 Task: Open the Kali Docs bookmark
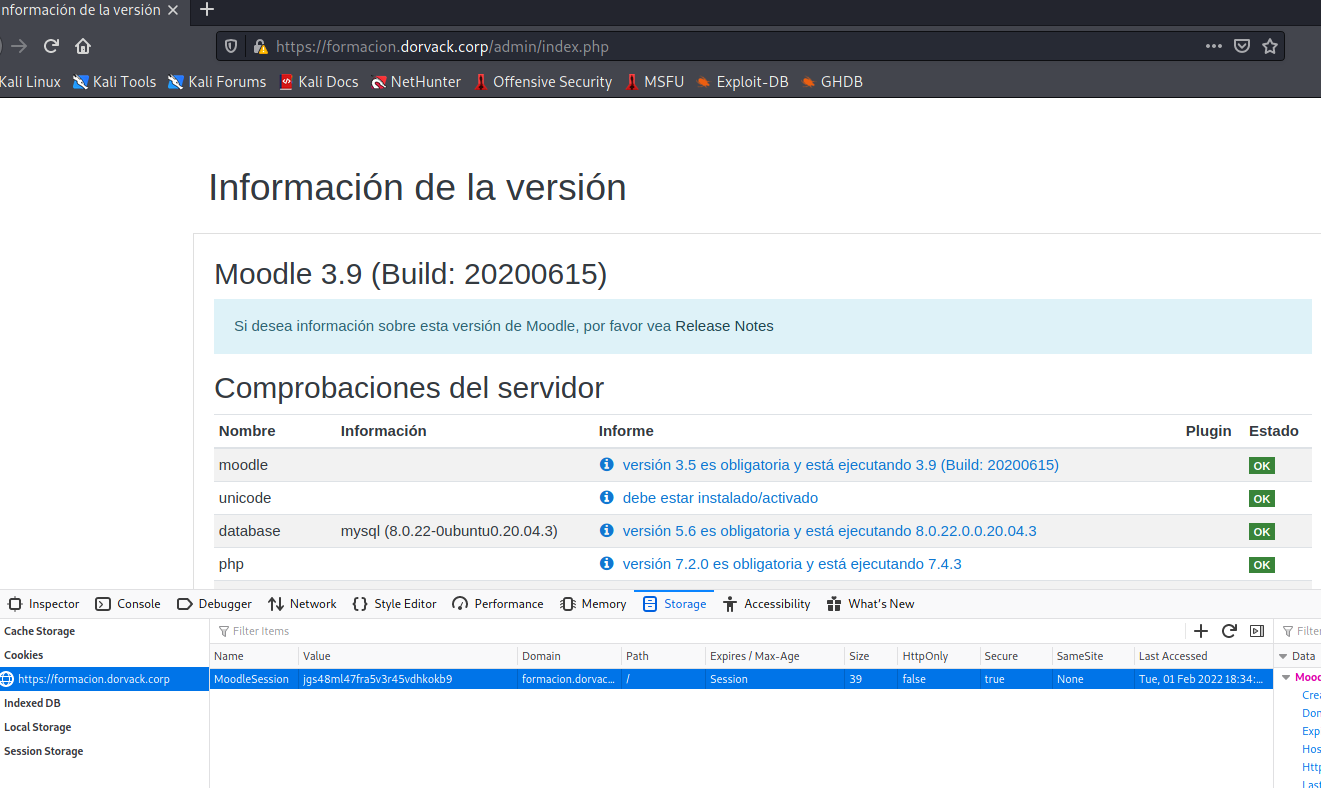[x=319, y=82]
